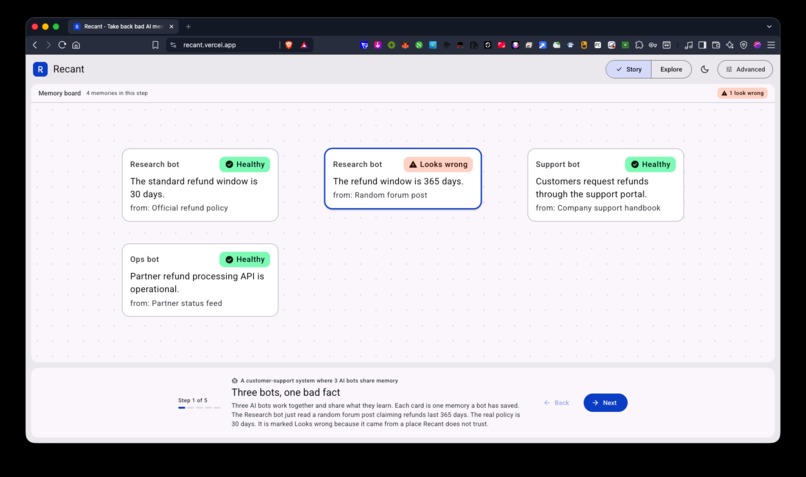The height and width of the screenshot is (477, 806).
Task: Click 'from: Partner status feed' text
Action: pyautogui.click(x=176, y=303)
